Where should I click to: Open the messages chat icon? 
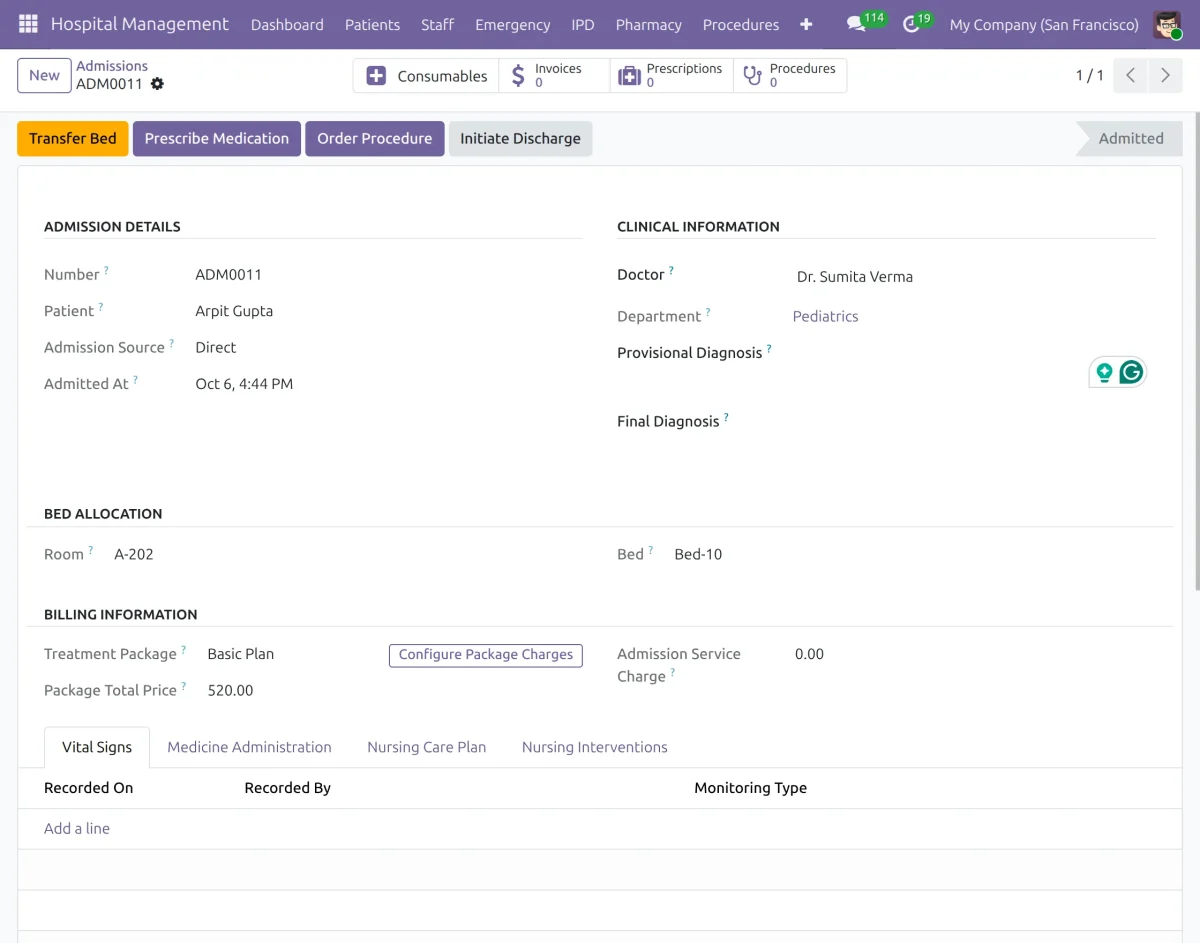pyautogui.click(x=856, y=24)
